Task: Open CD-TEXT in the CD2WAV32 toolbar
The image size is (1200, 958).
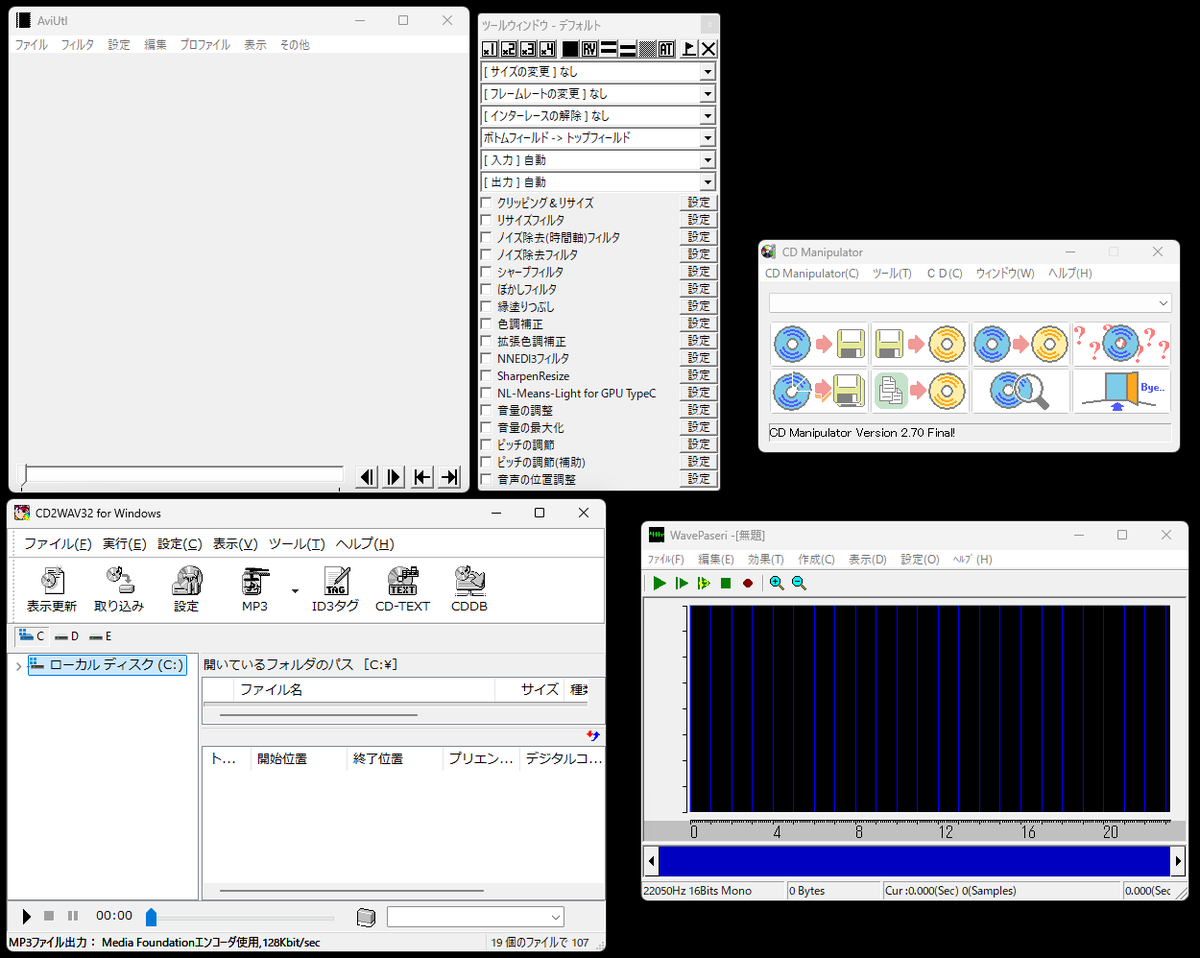Action: pyautogui.click(x=402, y=589)
